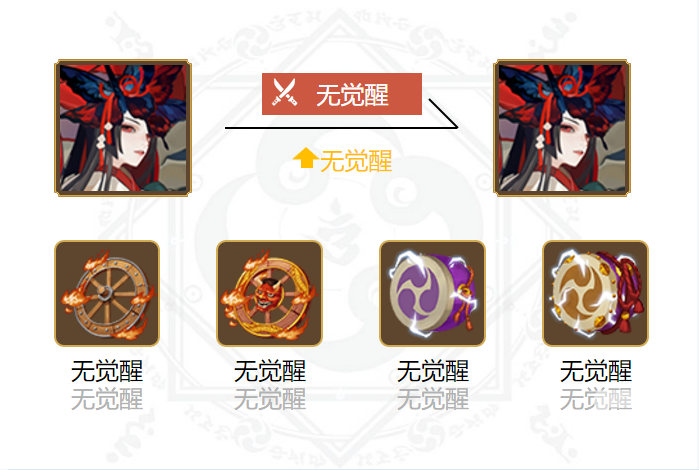The width and height of the screenshot is (699, 470).
Task: Click gray 无觉醒 text under plain flaming wheel
Action: point(107,399)
